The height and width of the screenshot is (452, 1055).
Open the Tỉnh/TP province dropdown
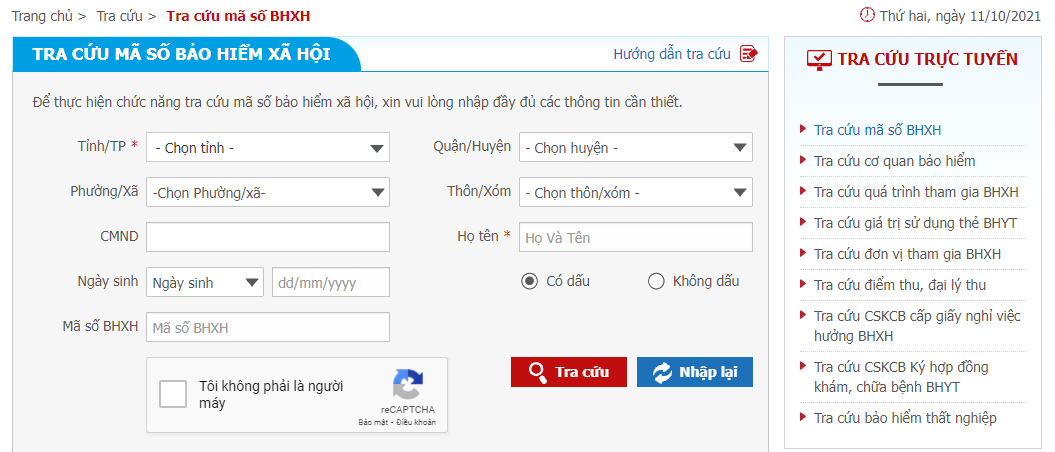(268, 147)
